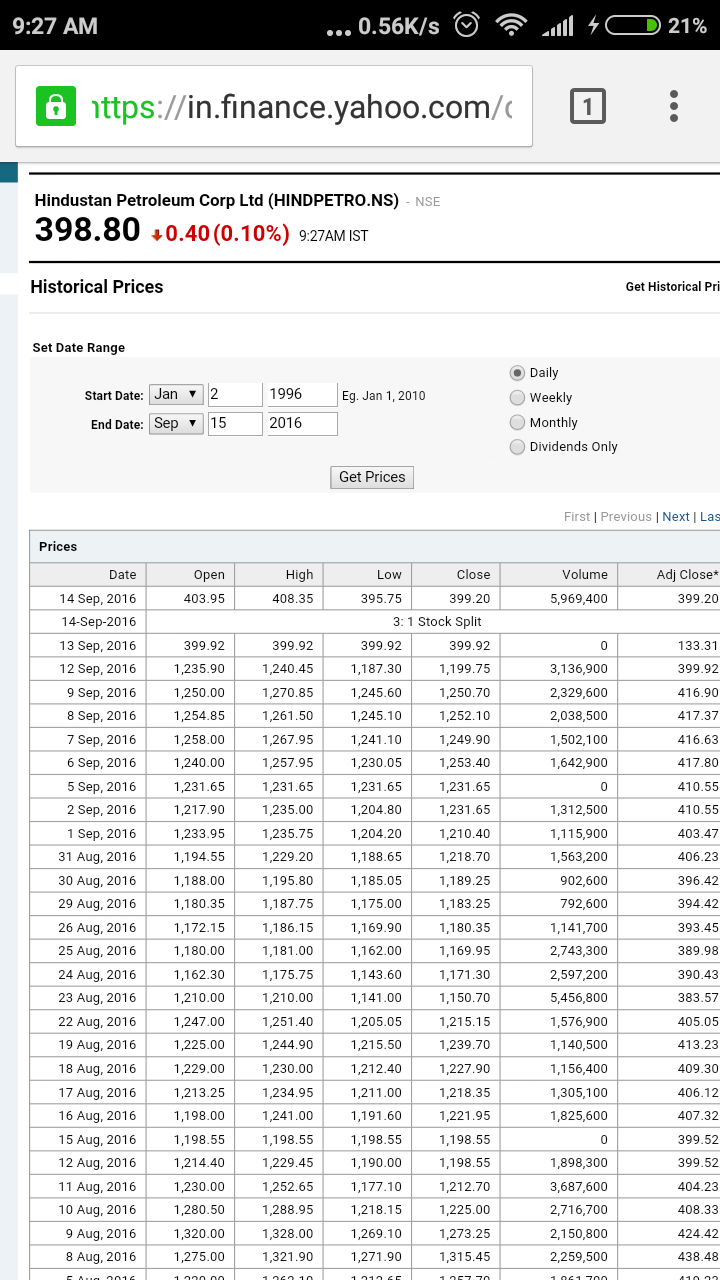Click the End Date day field
This screenshot has height=1280, width=720.
pyautogui.click(x=235, y=424)
